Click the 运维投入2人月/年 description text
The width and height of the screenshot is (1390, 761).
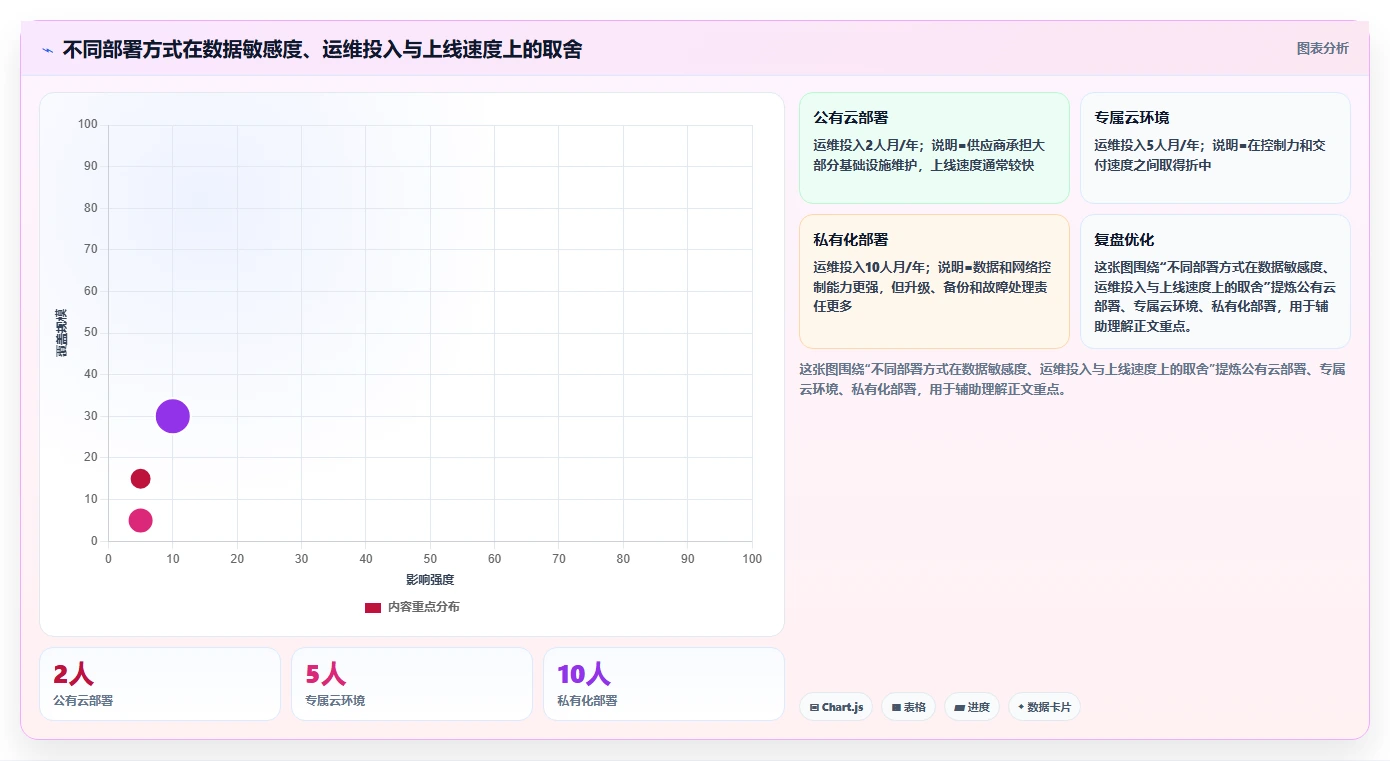(930, 155)
